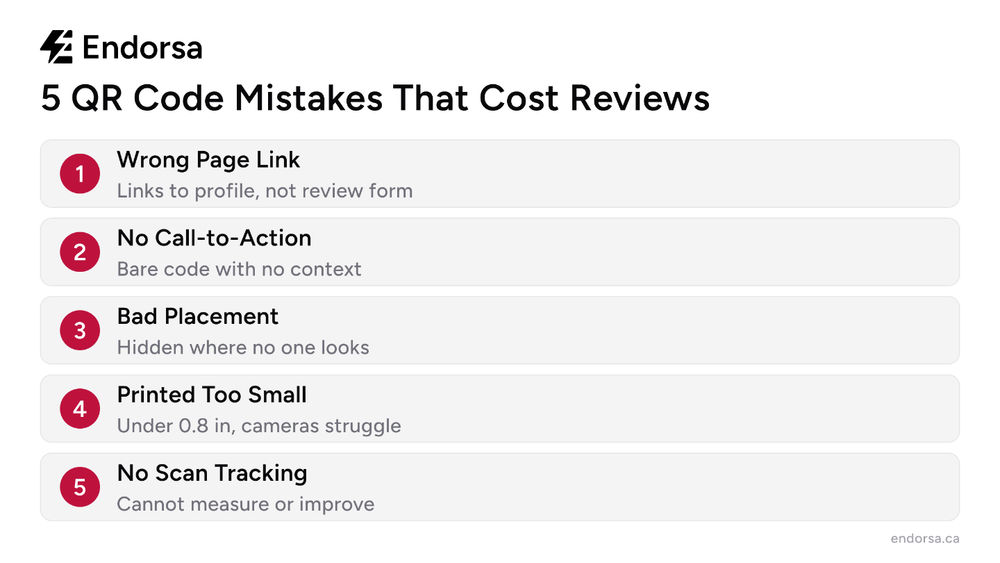
Task: Click the red number 5 circle badge
Action: pyautogui.click(x=80, y=487)
